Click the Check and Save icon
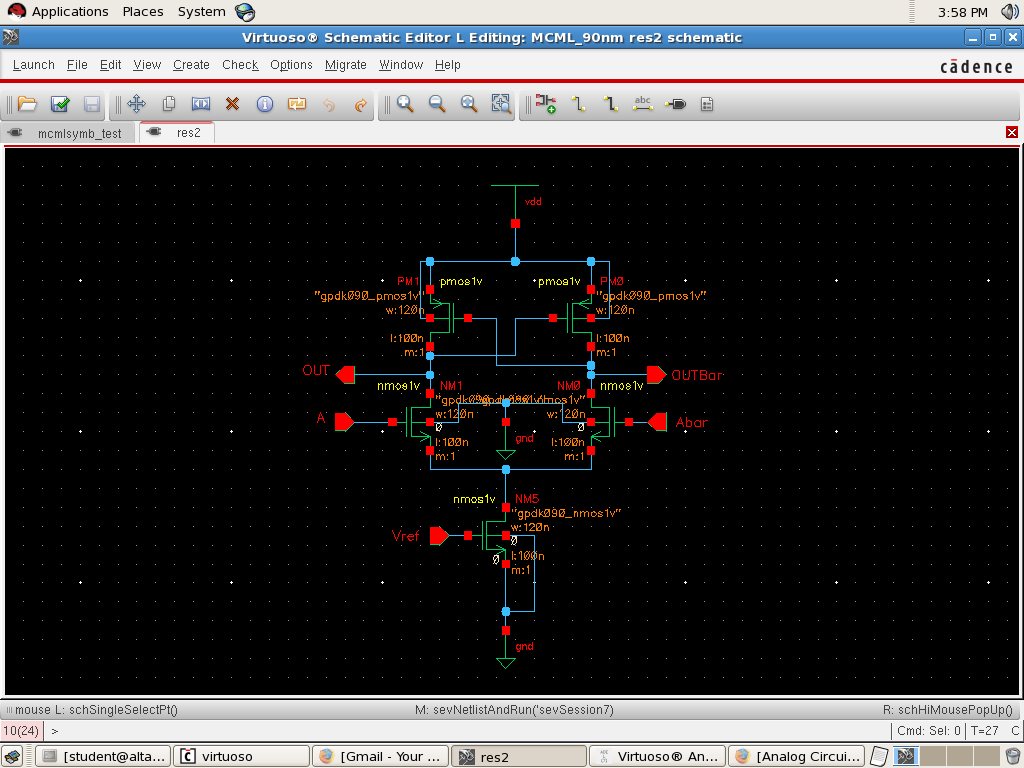This screenshot has width=1024, height=768. (60, 104)
